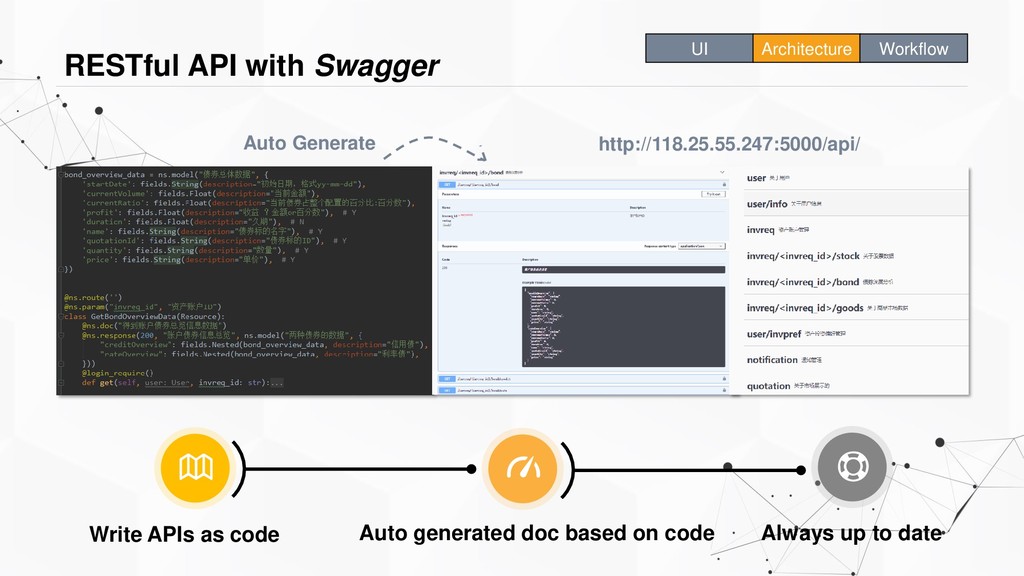Click the @login_require() decorator line
Viewport: 1024px width, 576px height.
118,373
